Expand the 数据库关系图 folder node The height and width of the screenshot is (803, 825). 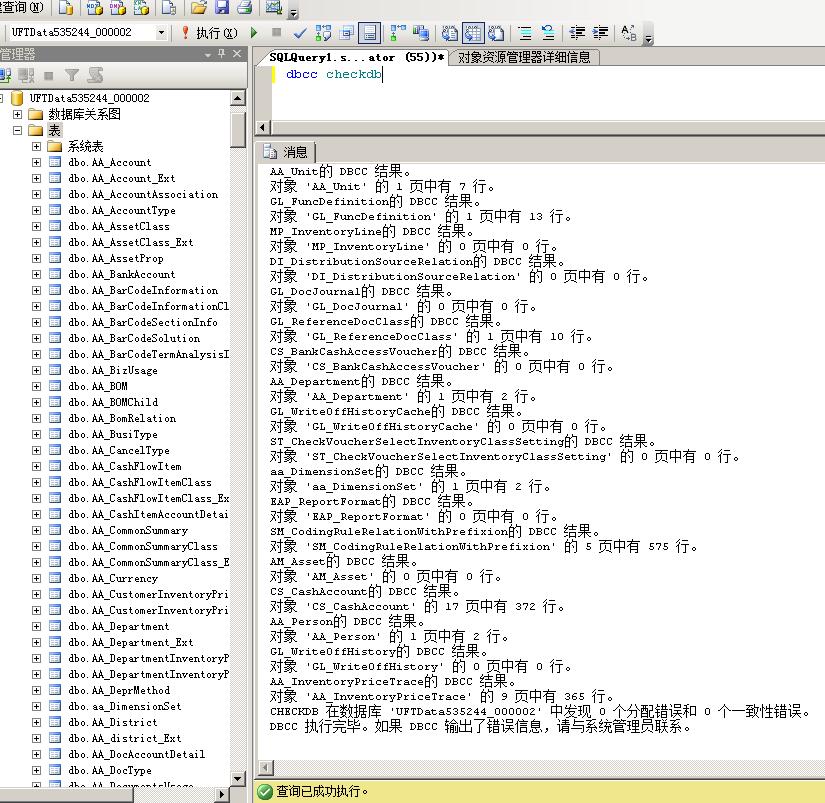(17, 114)
